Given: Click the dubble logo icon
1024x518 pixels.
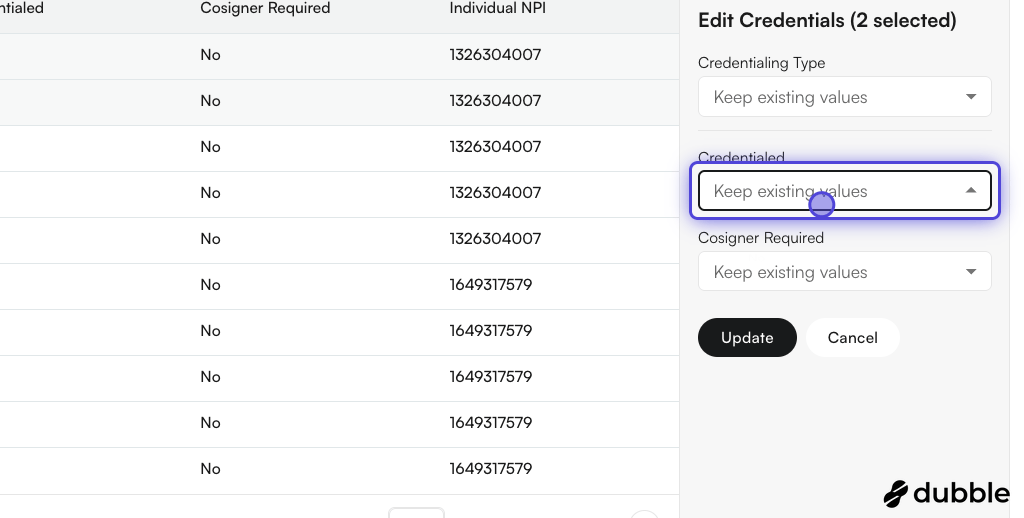Looking at the screenshot, I should (896, 494).
